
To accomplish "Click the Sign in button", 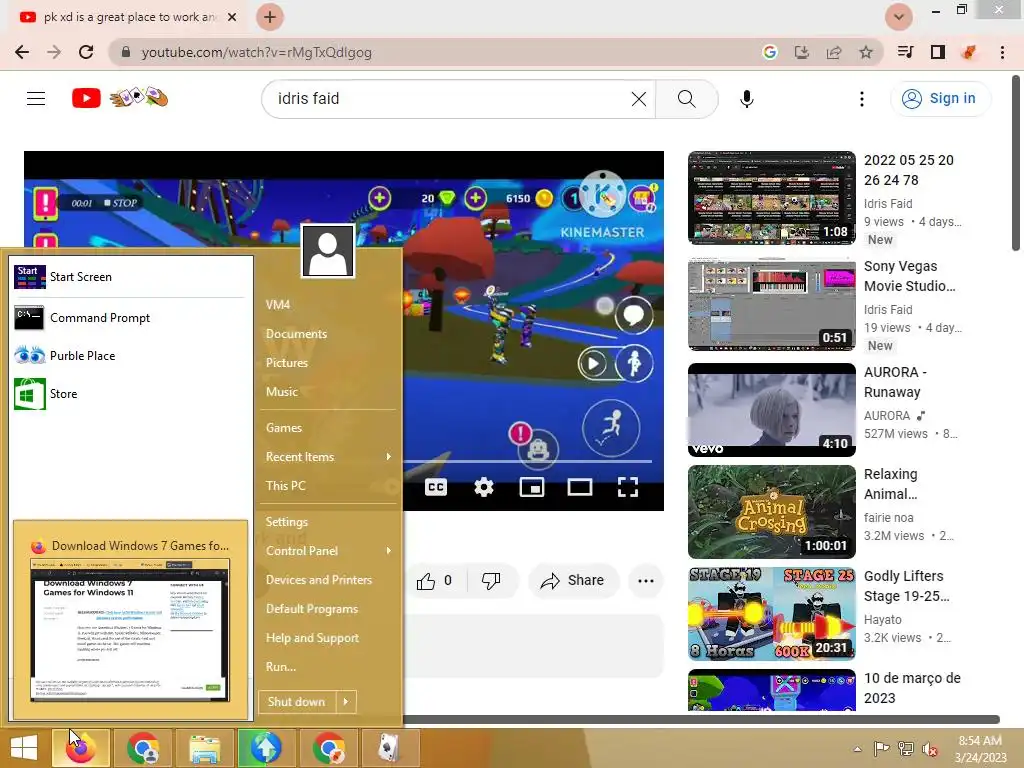I will 940,99.
